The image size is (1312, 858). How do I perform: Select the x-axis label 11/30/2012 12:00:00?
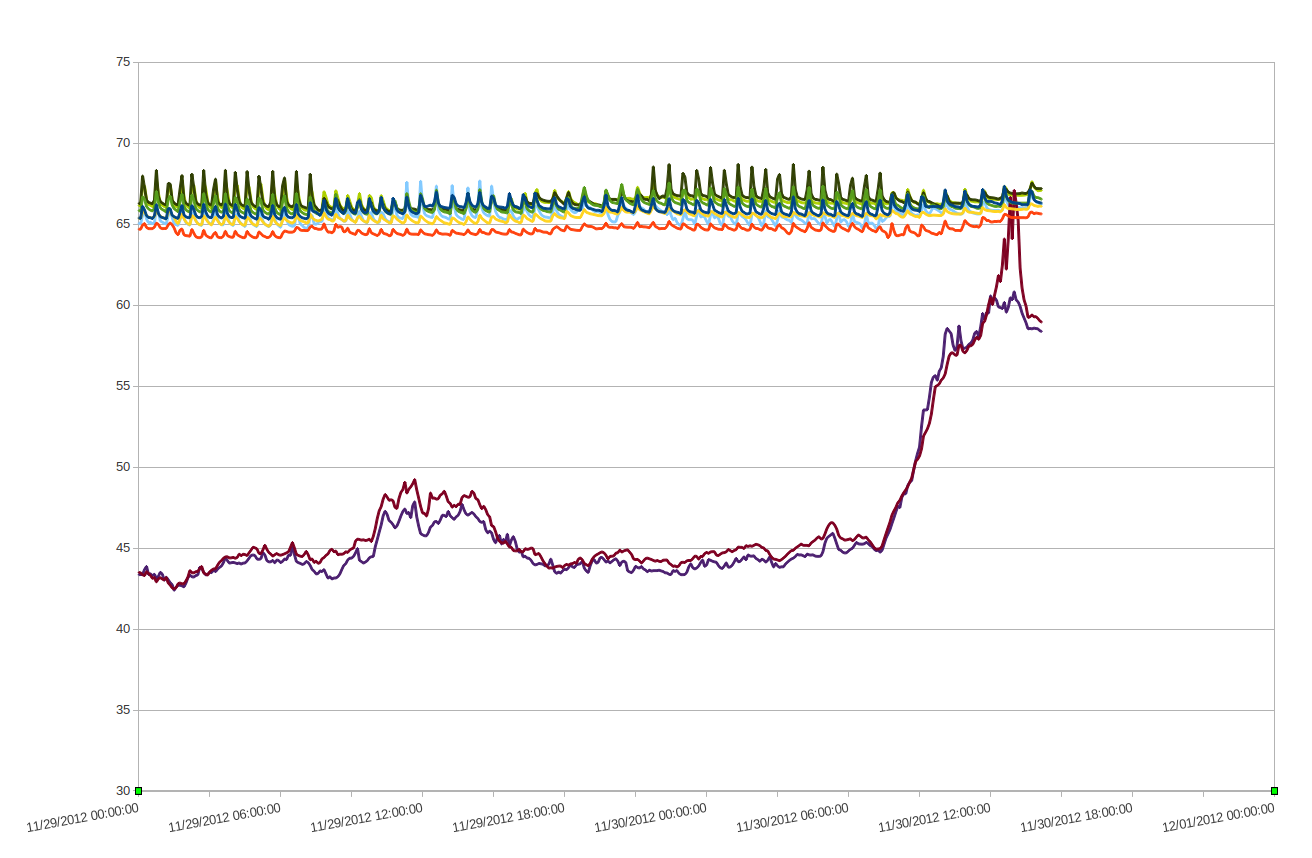point(934,818)
